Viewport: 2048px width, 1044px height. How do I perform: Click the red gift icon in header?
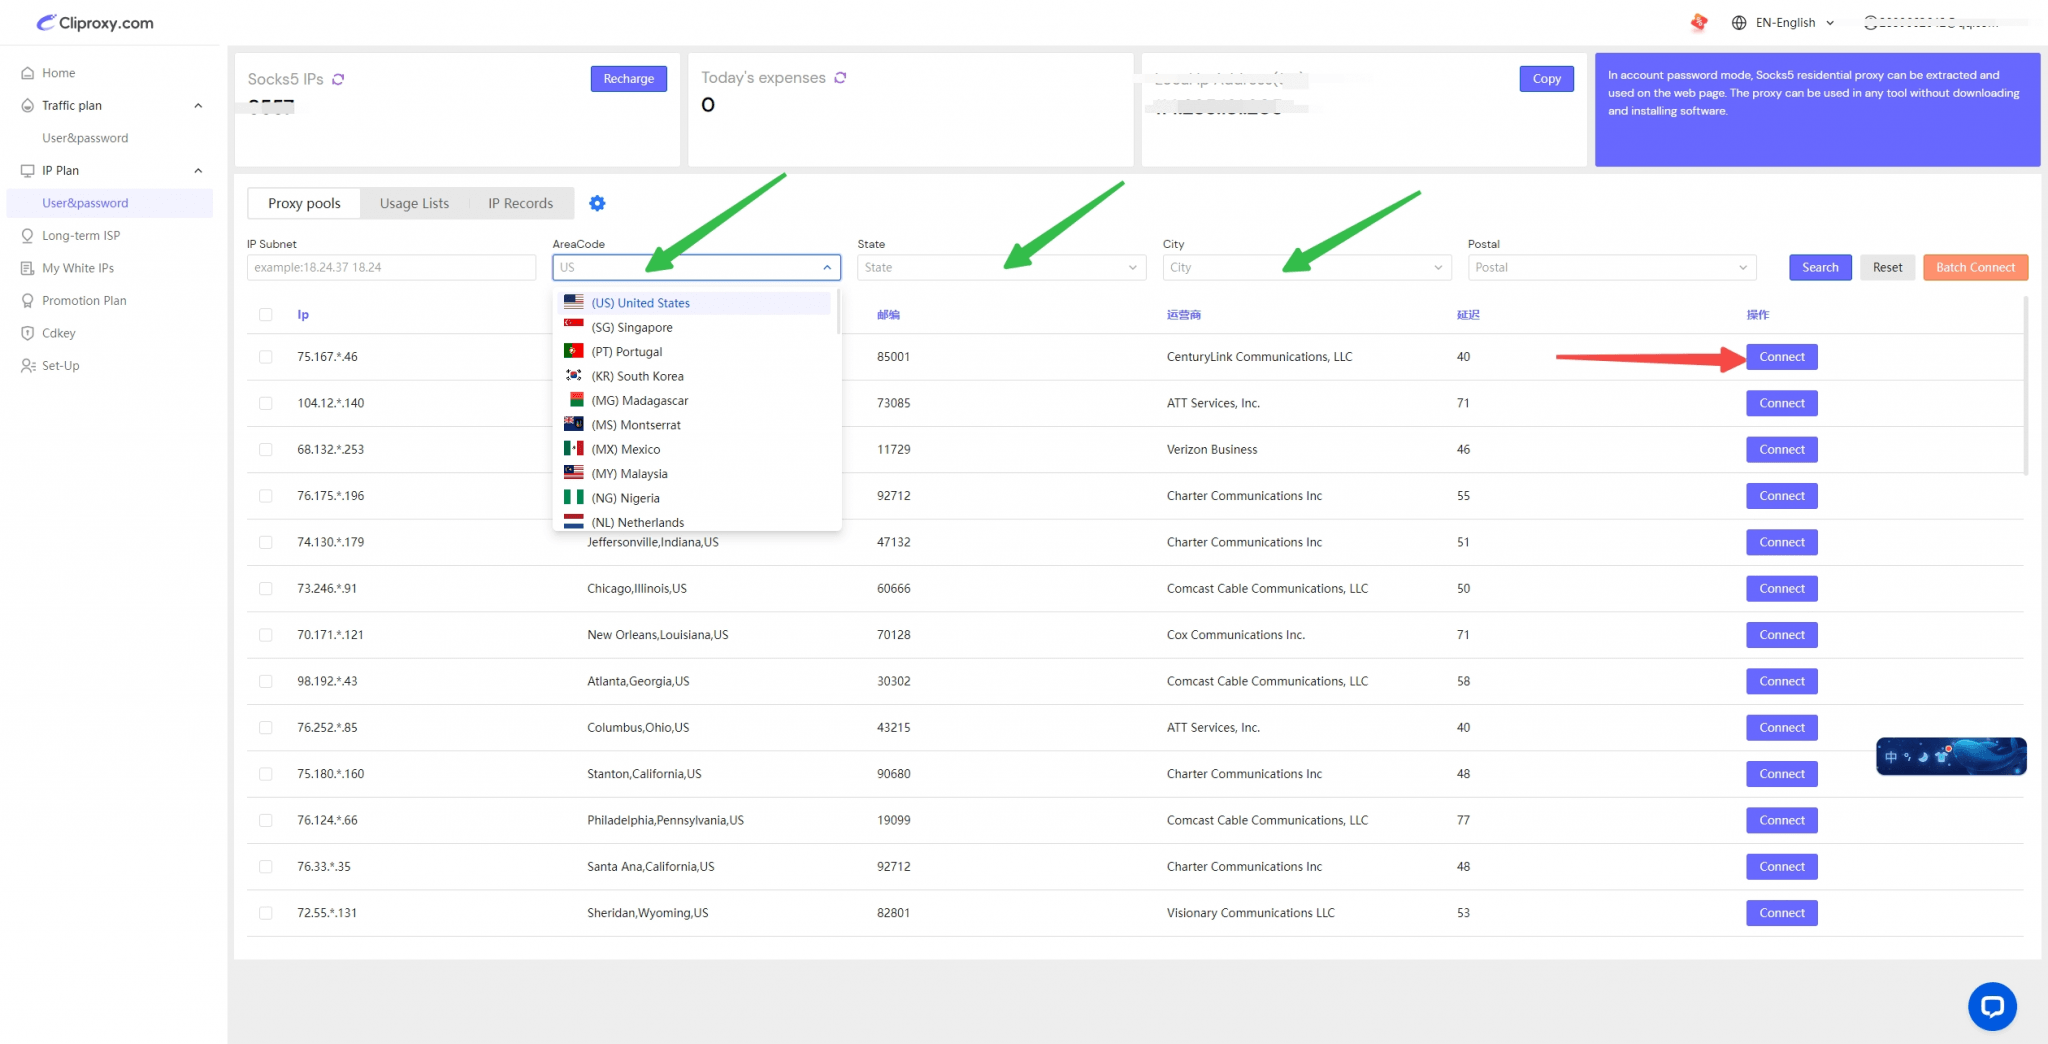1699,22
